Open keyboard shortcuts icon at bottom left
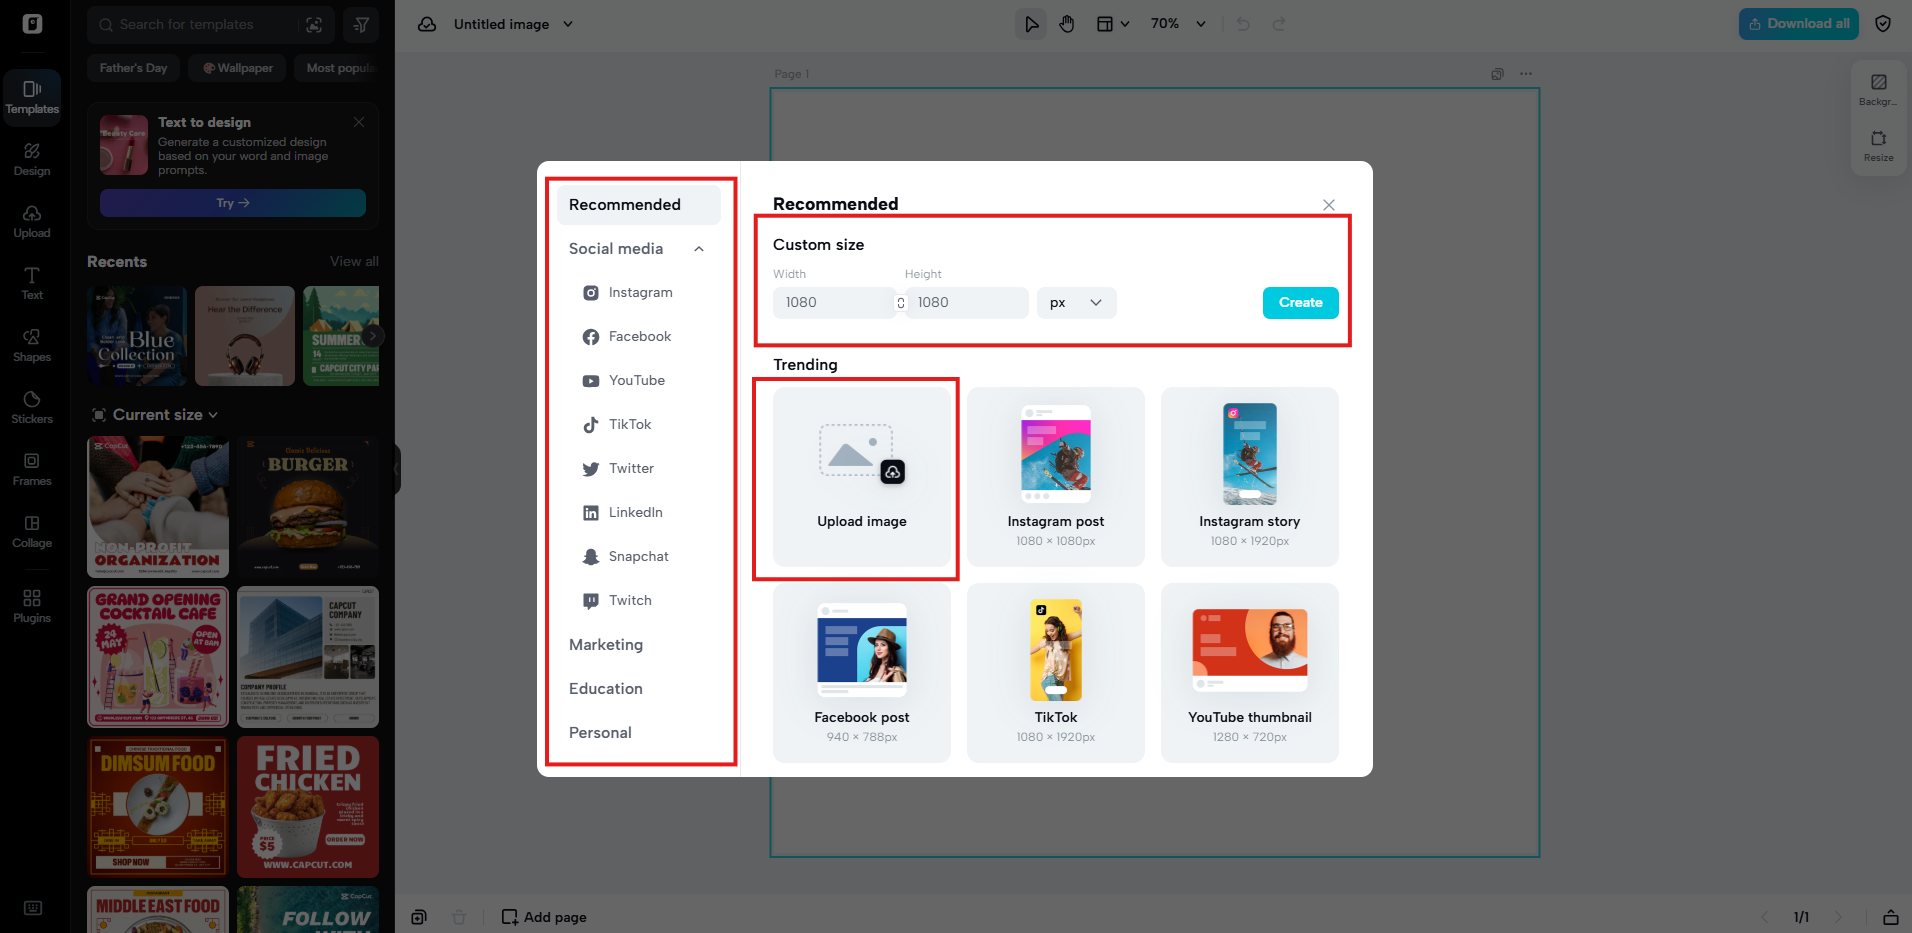The width and height of the screenshot is (1912, 933). 33,908
